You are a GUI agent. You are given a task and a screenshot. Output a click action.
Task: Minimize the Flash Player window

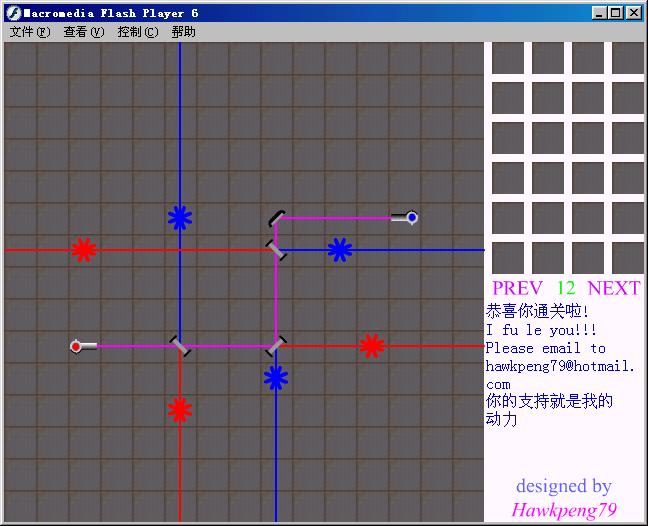tap(598, 13)
